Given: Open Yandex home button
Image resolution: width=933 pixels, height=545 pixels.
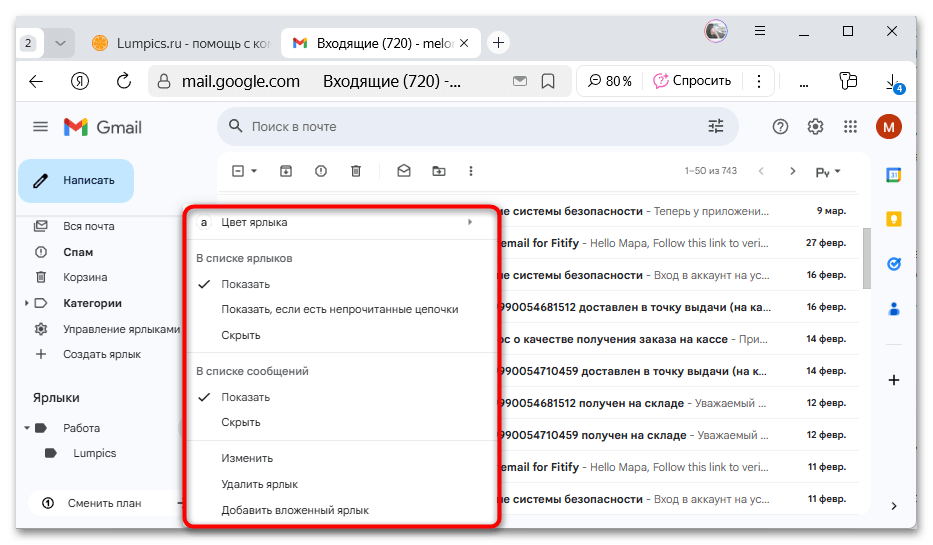Looking at the screenshot, I should click(x=80, y=81).
